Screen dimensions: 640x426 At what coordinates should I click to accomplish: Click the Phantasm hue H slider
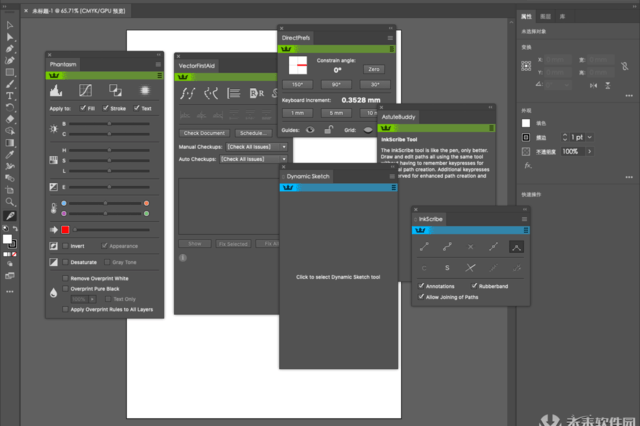coord(109,150)
